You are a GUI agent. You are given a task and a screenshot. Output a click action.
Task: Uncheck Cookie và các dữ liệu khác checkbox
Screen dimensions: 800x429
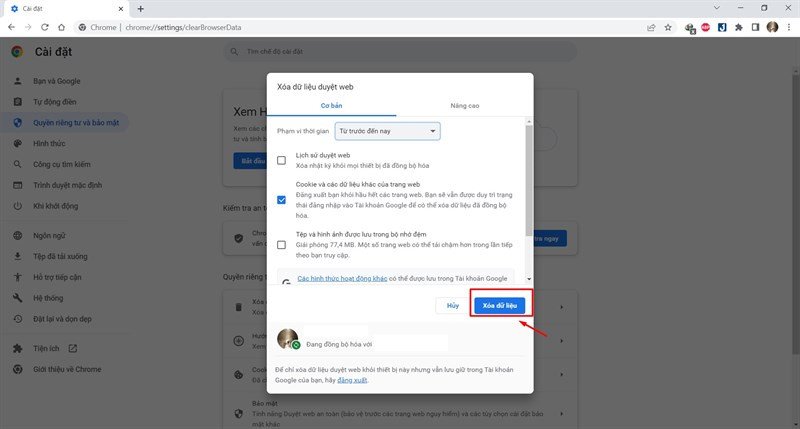point(282,200)
